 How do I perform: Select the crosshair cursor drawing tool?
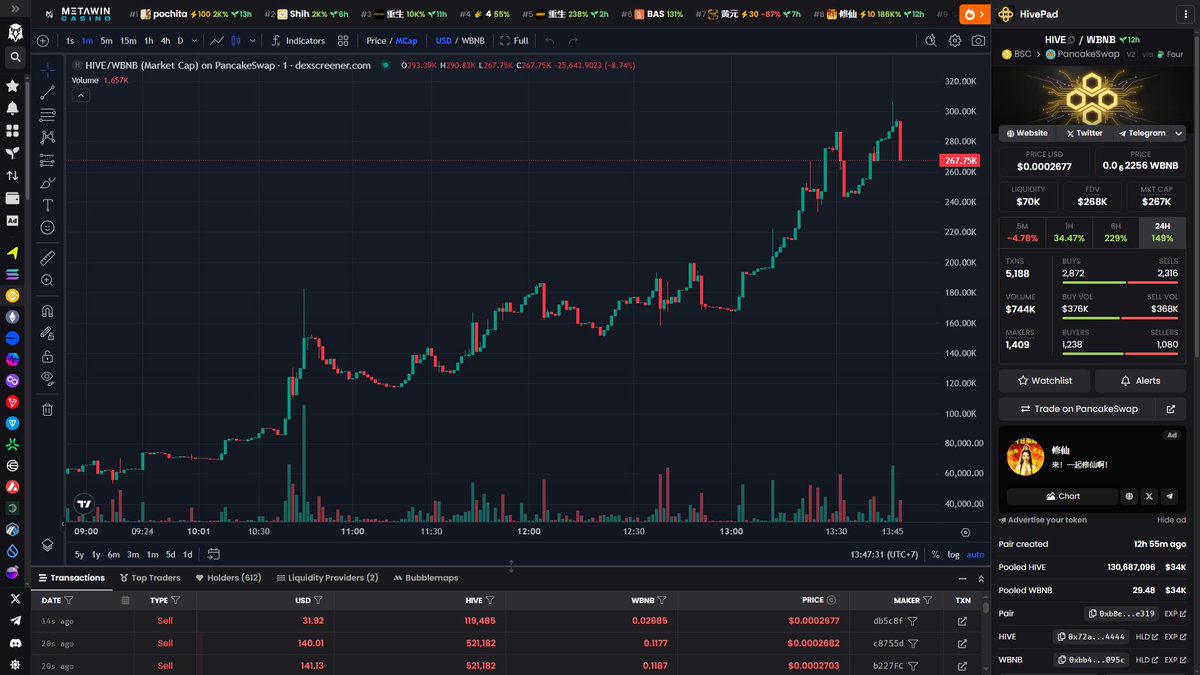pyautogui.click(x=47, y=71)
